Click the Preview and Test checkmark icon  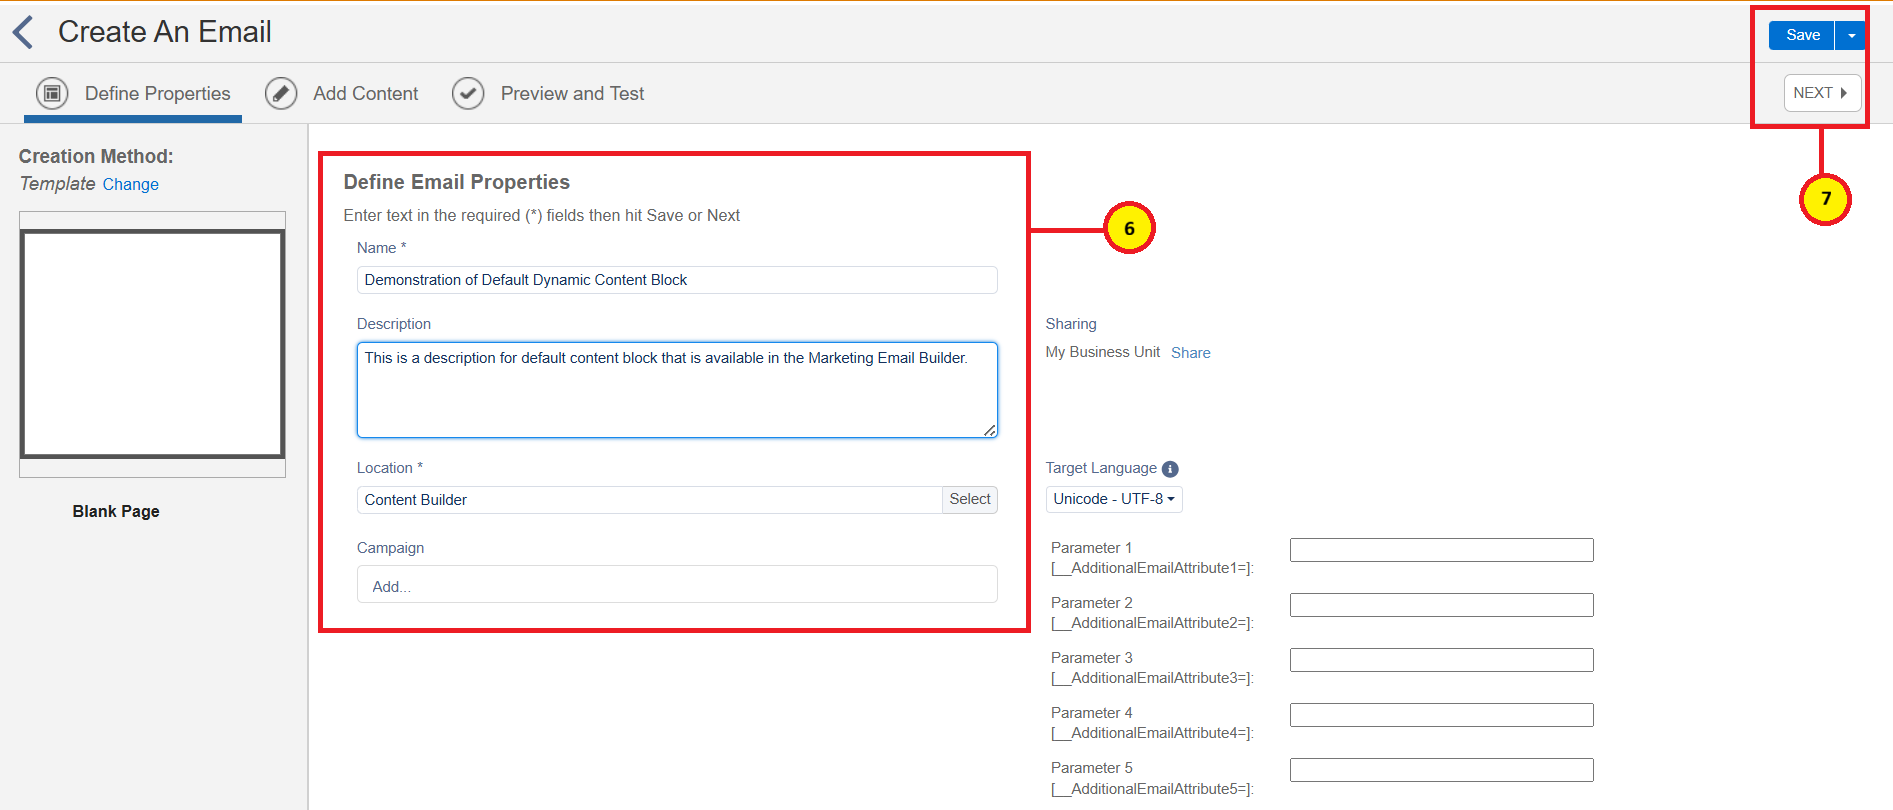(468, 93)
